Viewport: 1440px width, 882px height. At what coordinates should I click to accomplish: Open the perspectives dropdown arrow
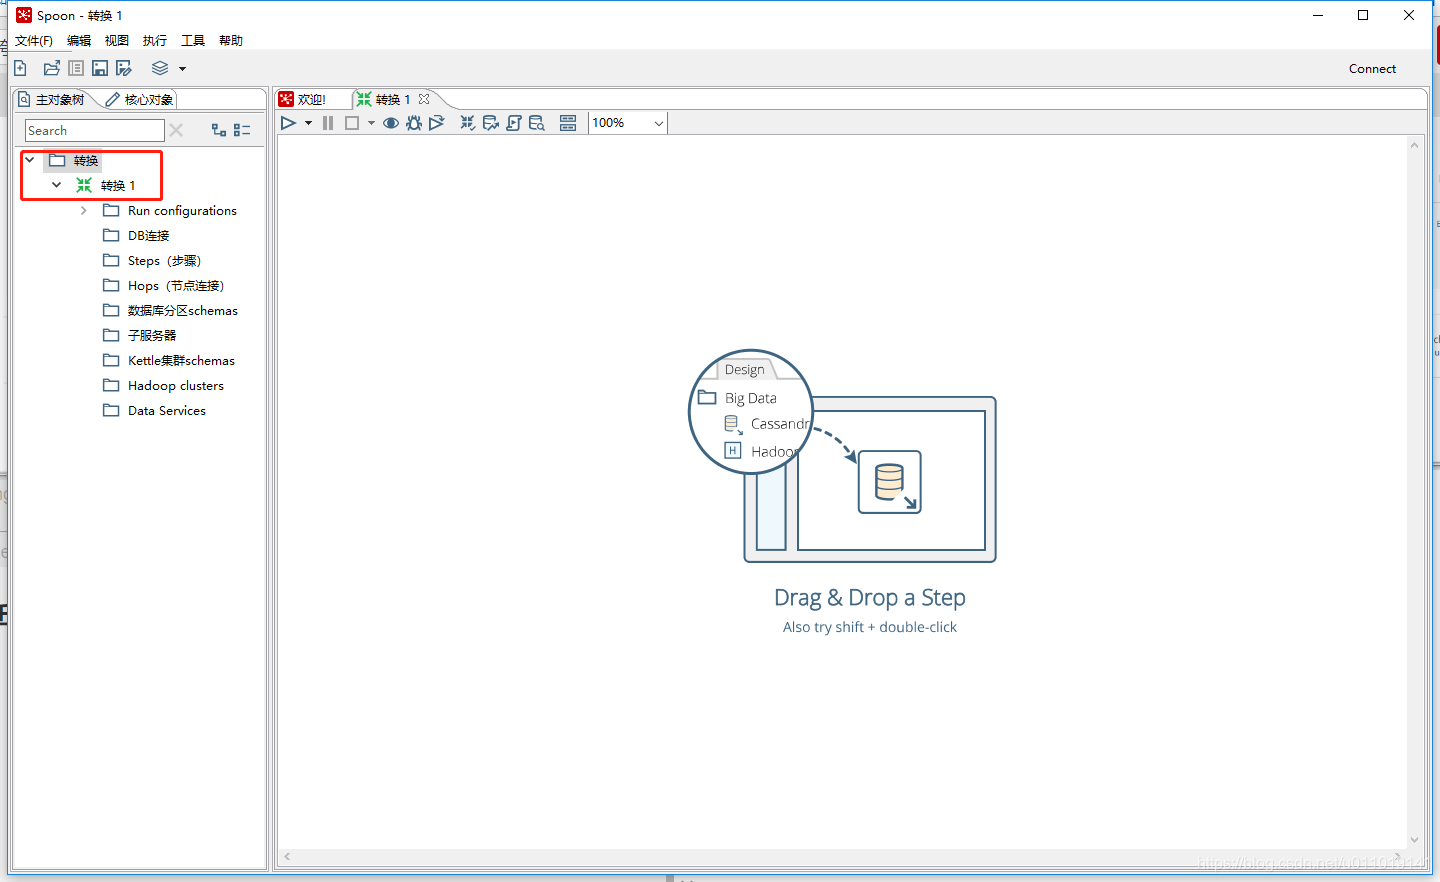[x=182, y=69]
